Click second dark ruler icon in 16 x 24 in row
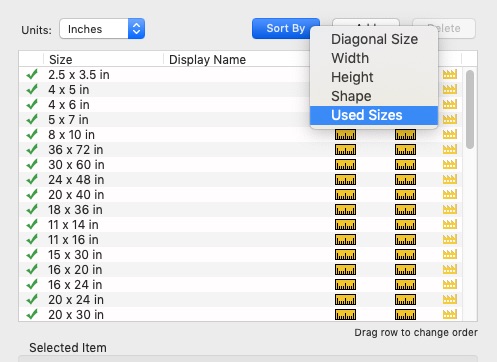Screen dimensions: 497x362 pos(405,285)
